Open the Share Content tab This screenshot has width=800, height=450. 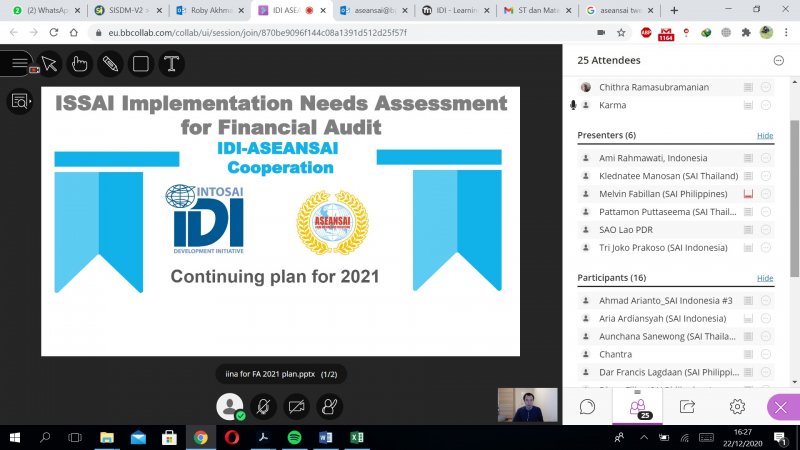pyautogui.click(x=687, y=406)
